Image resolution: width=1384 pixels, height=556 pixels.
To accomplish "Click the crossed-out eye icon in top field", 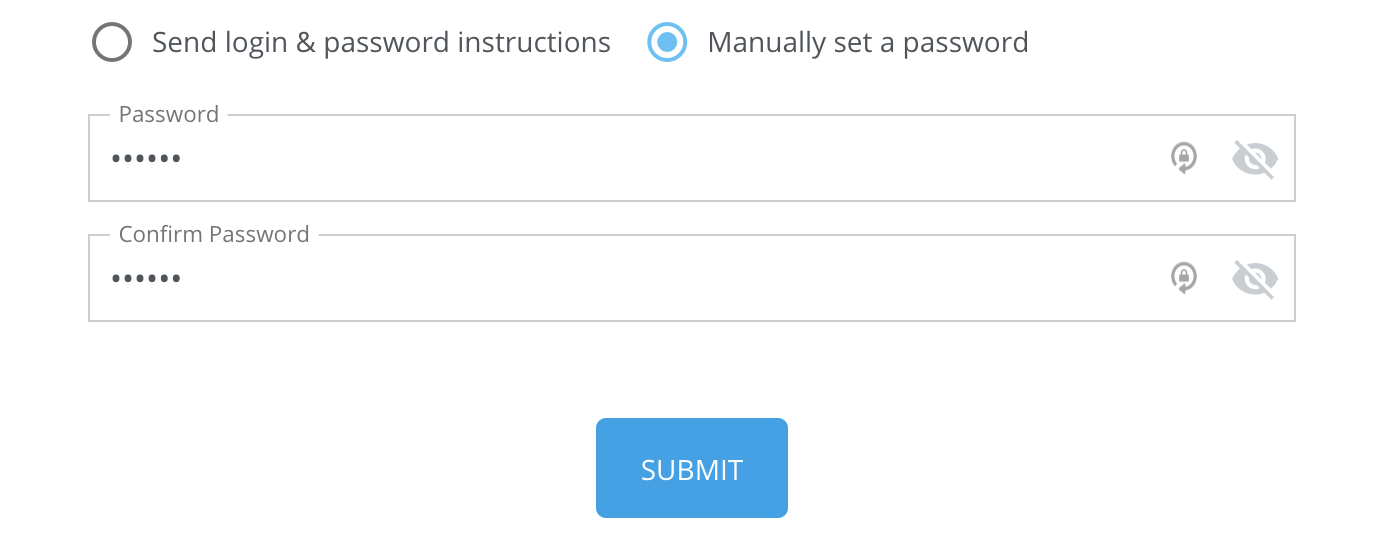I will point(1255,159).
